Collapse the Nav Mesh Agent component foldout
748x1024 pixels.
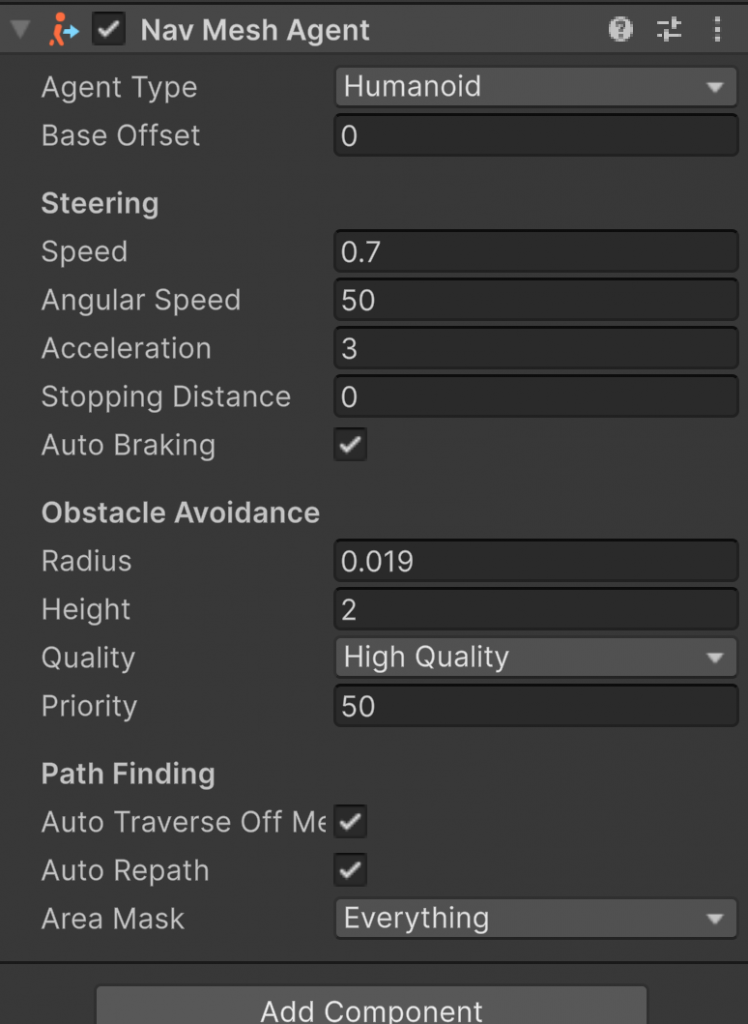click(20, 30)
